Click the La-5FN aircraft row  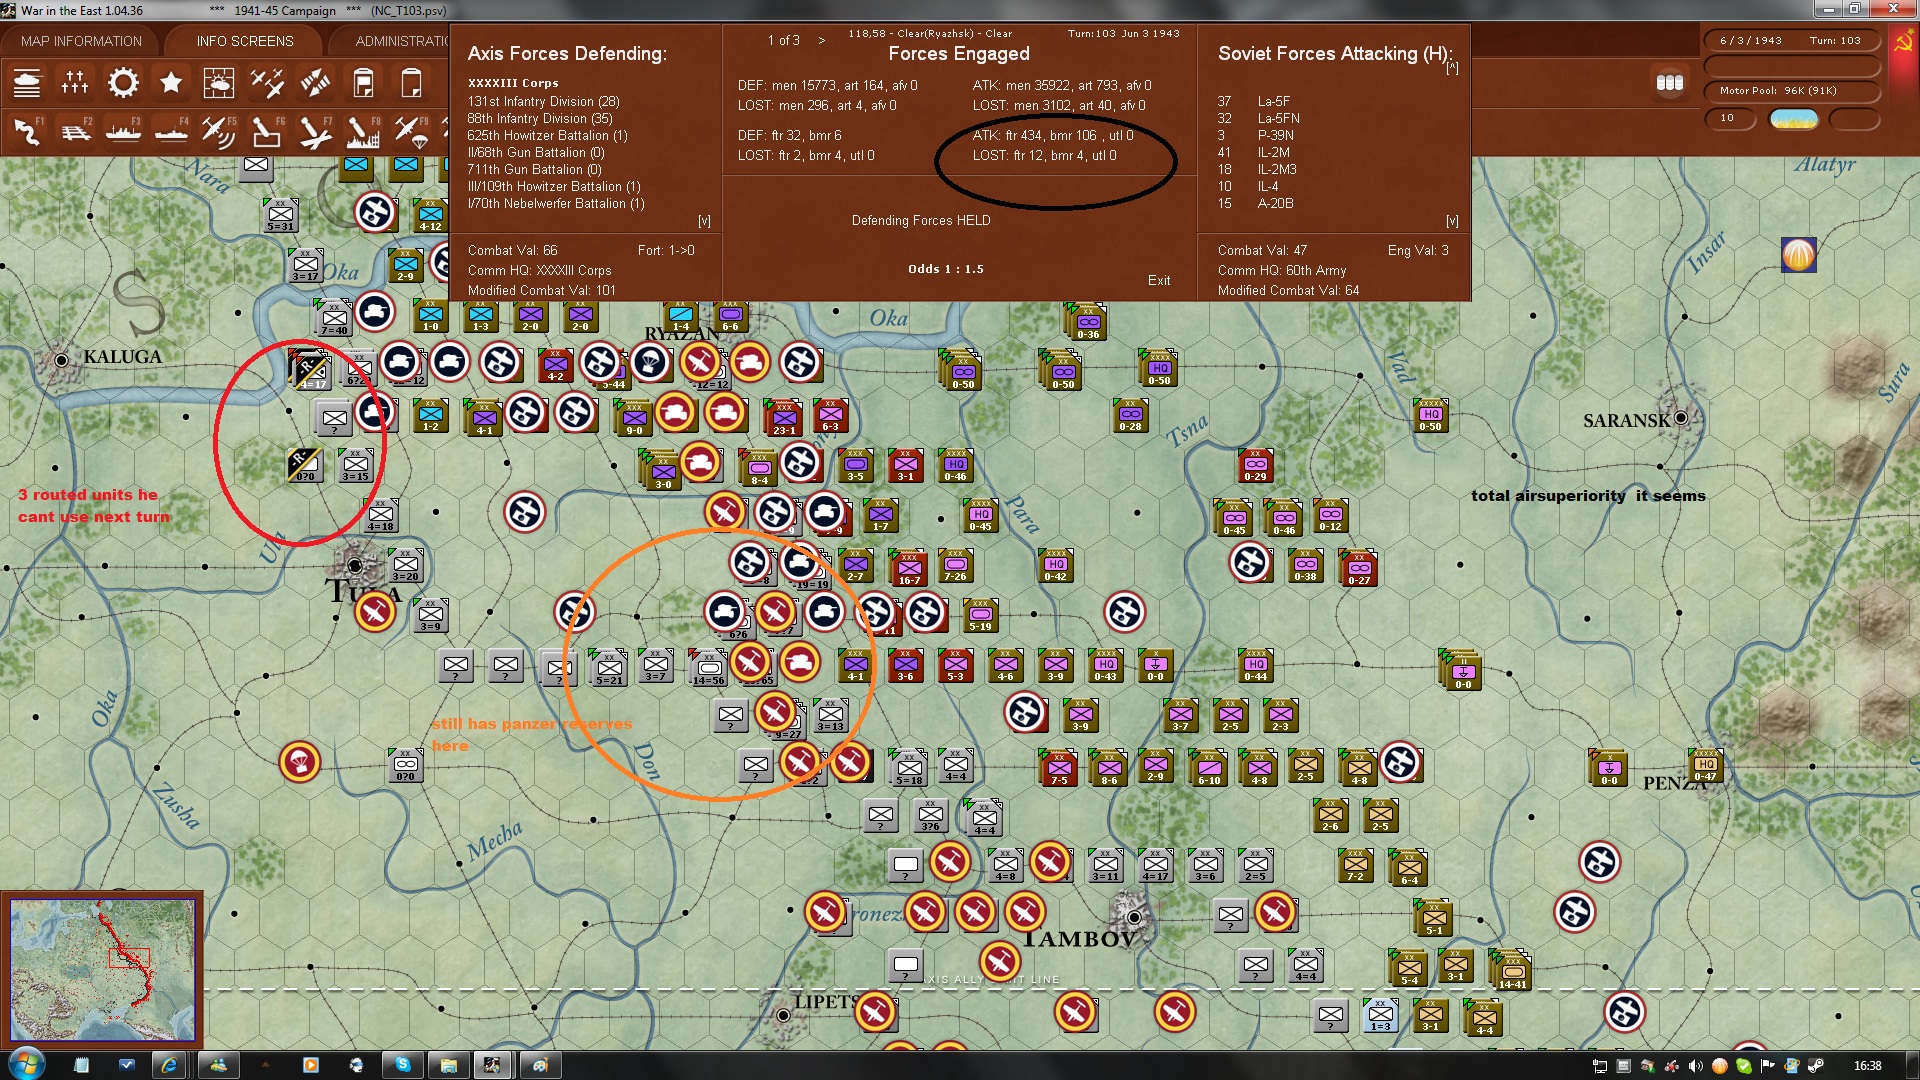click(1258, 119)
